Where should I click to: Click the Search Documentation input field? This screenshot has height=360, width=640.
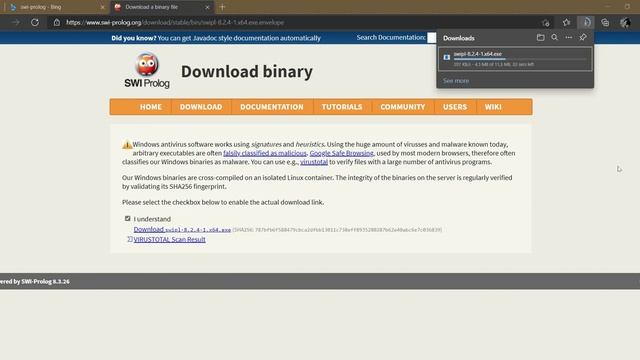(x=431, y=38)
